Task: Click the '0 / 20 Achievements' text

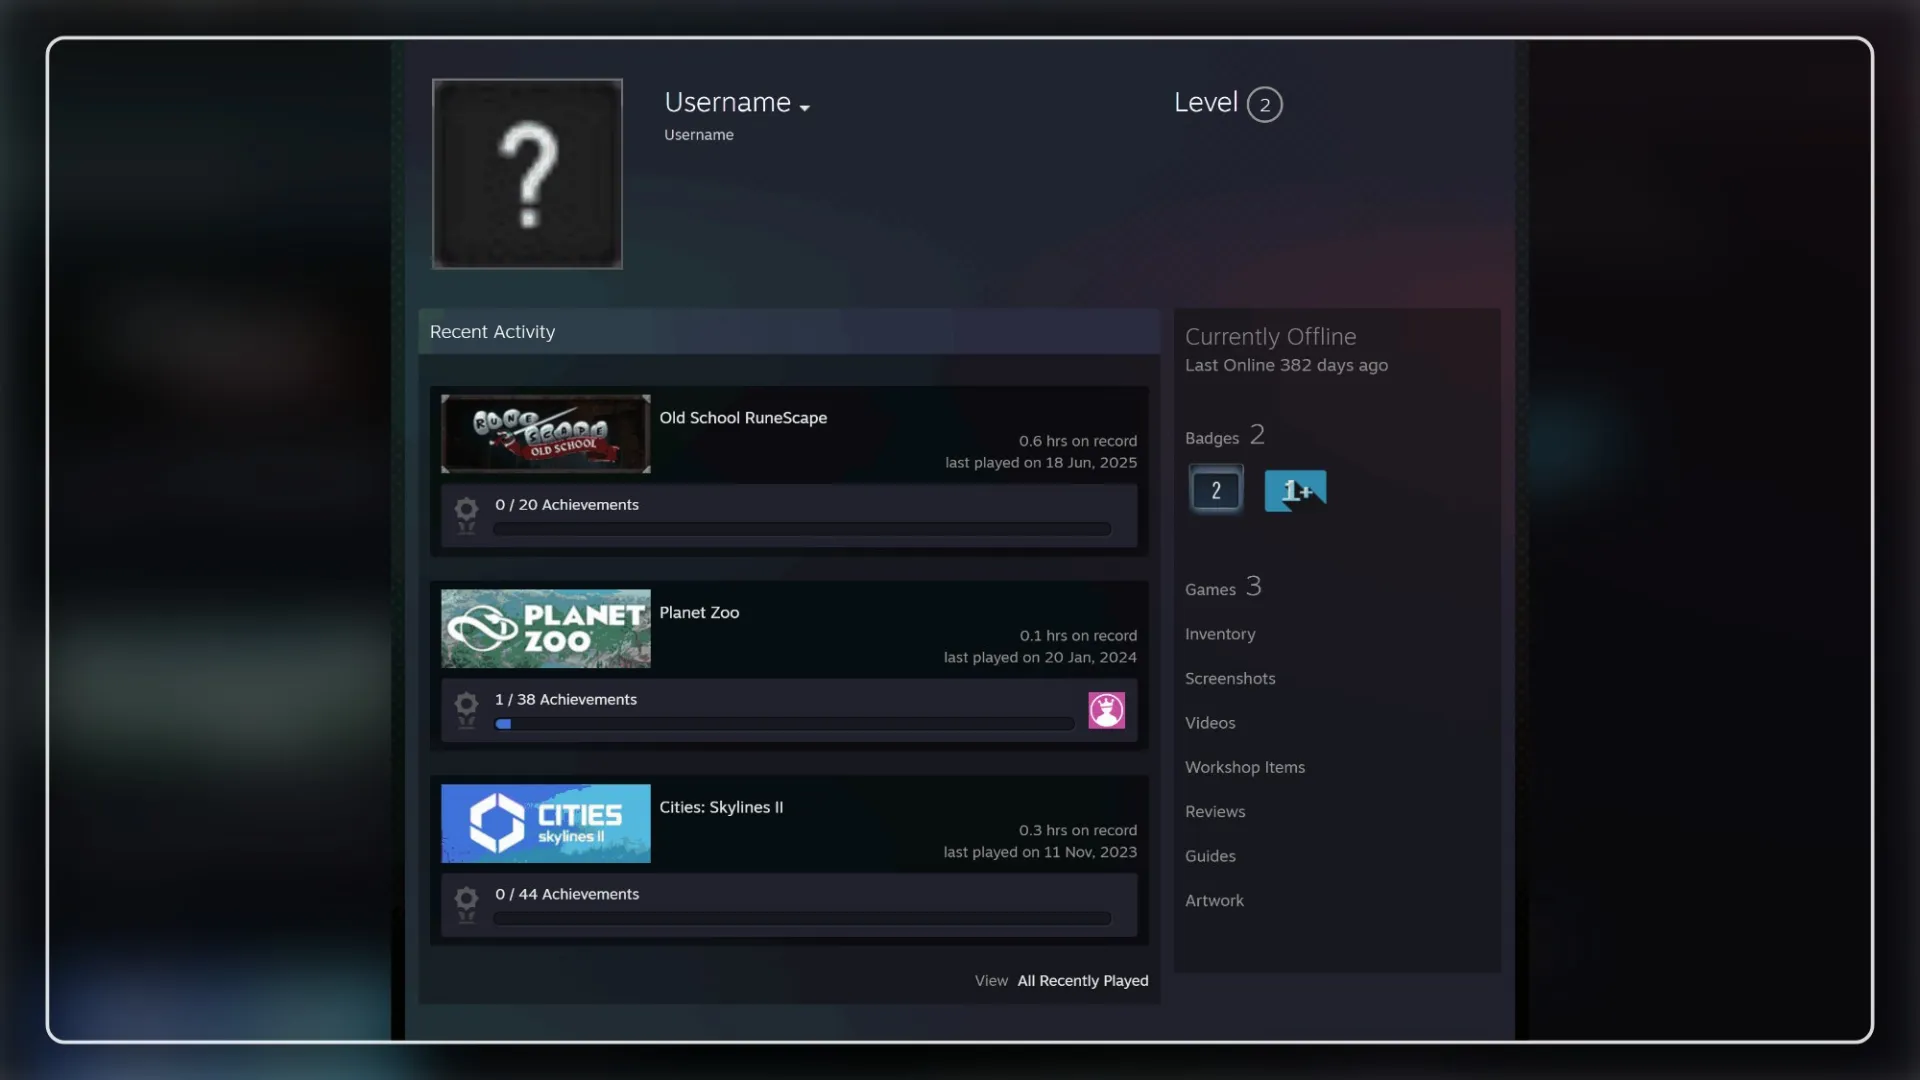Action: point(567,505)
